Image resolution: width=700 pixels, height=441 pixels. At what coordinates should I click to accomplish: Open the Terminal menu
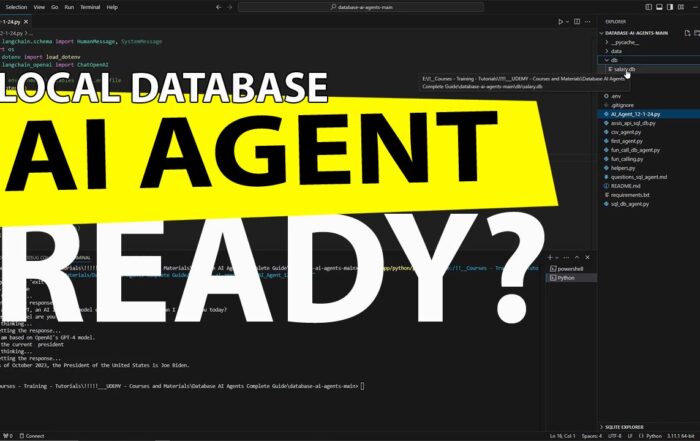(x=90, y=7)
